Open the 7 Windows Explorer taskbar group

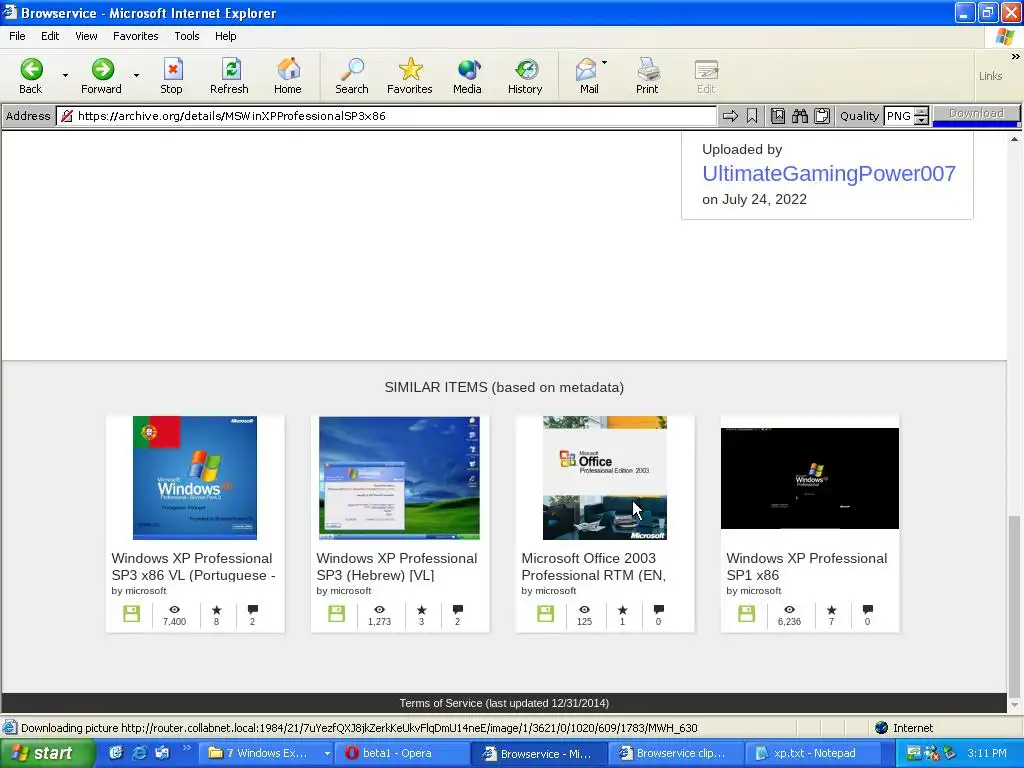pyautogui.click(x=266, y=753)
